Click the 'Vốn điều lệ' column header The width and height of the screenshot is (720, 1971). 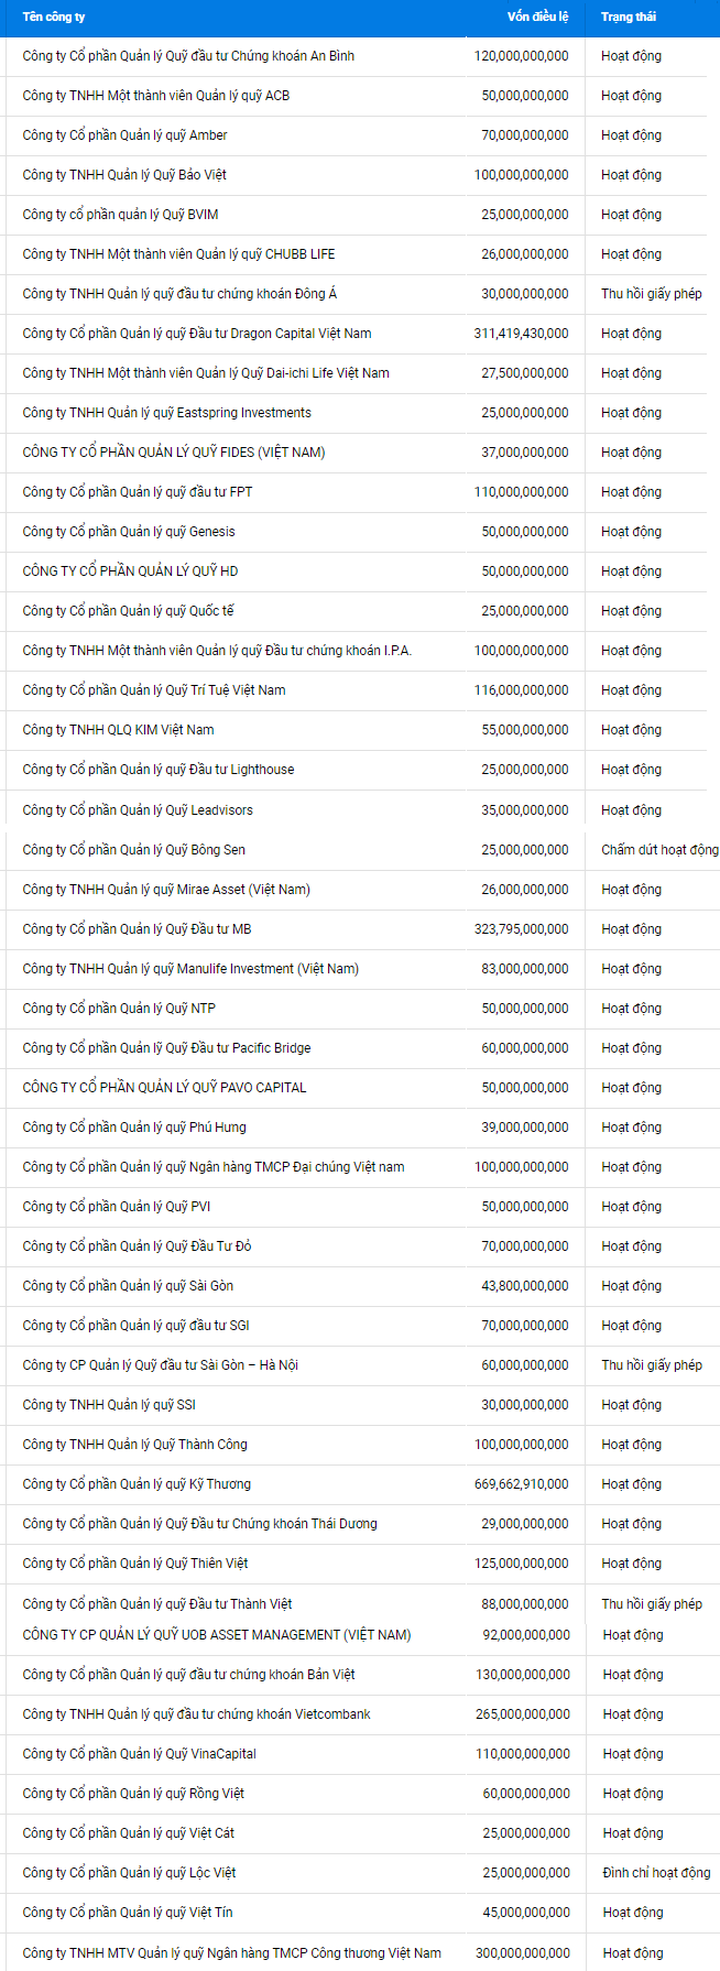(537, 17)
